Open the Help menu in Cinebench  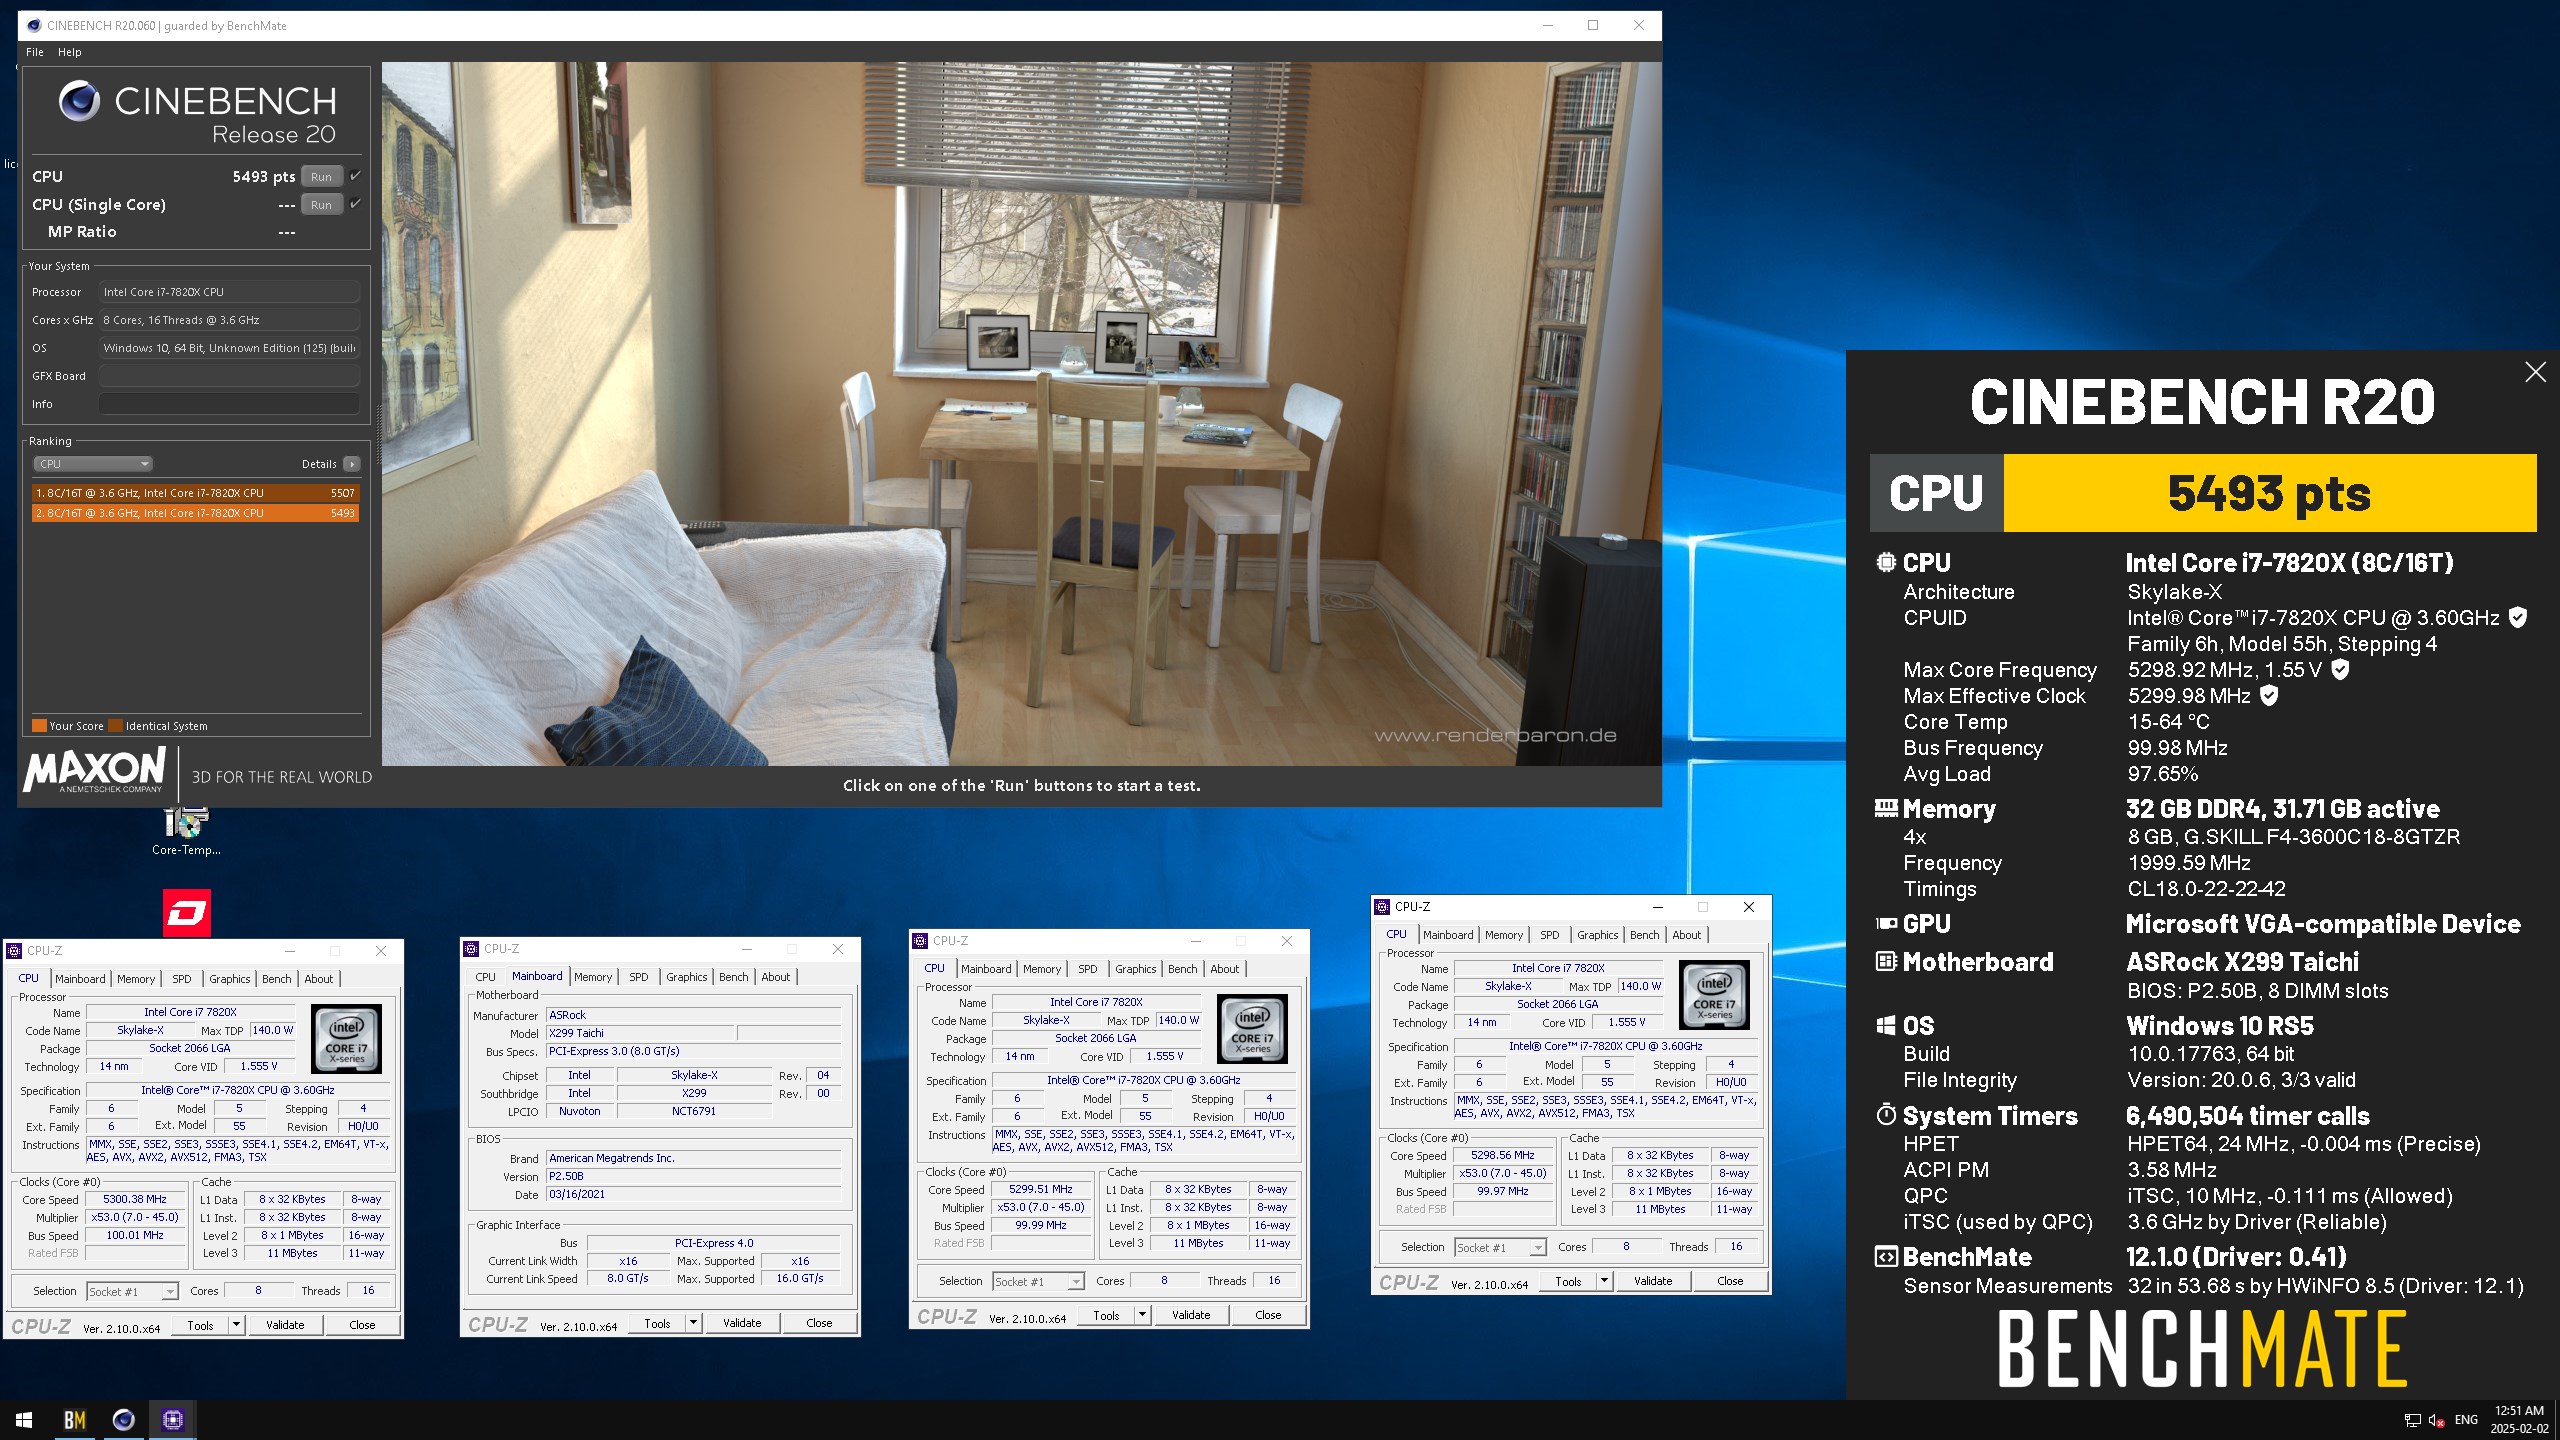pos(69,52)
